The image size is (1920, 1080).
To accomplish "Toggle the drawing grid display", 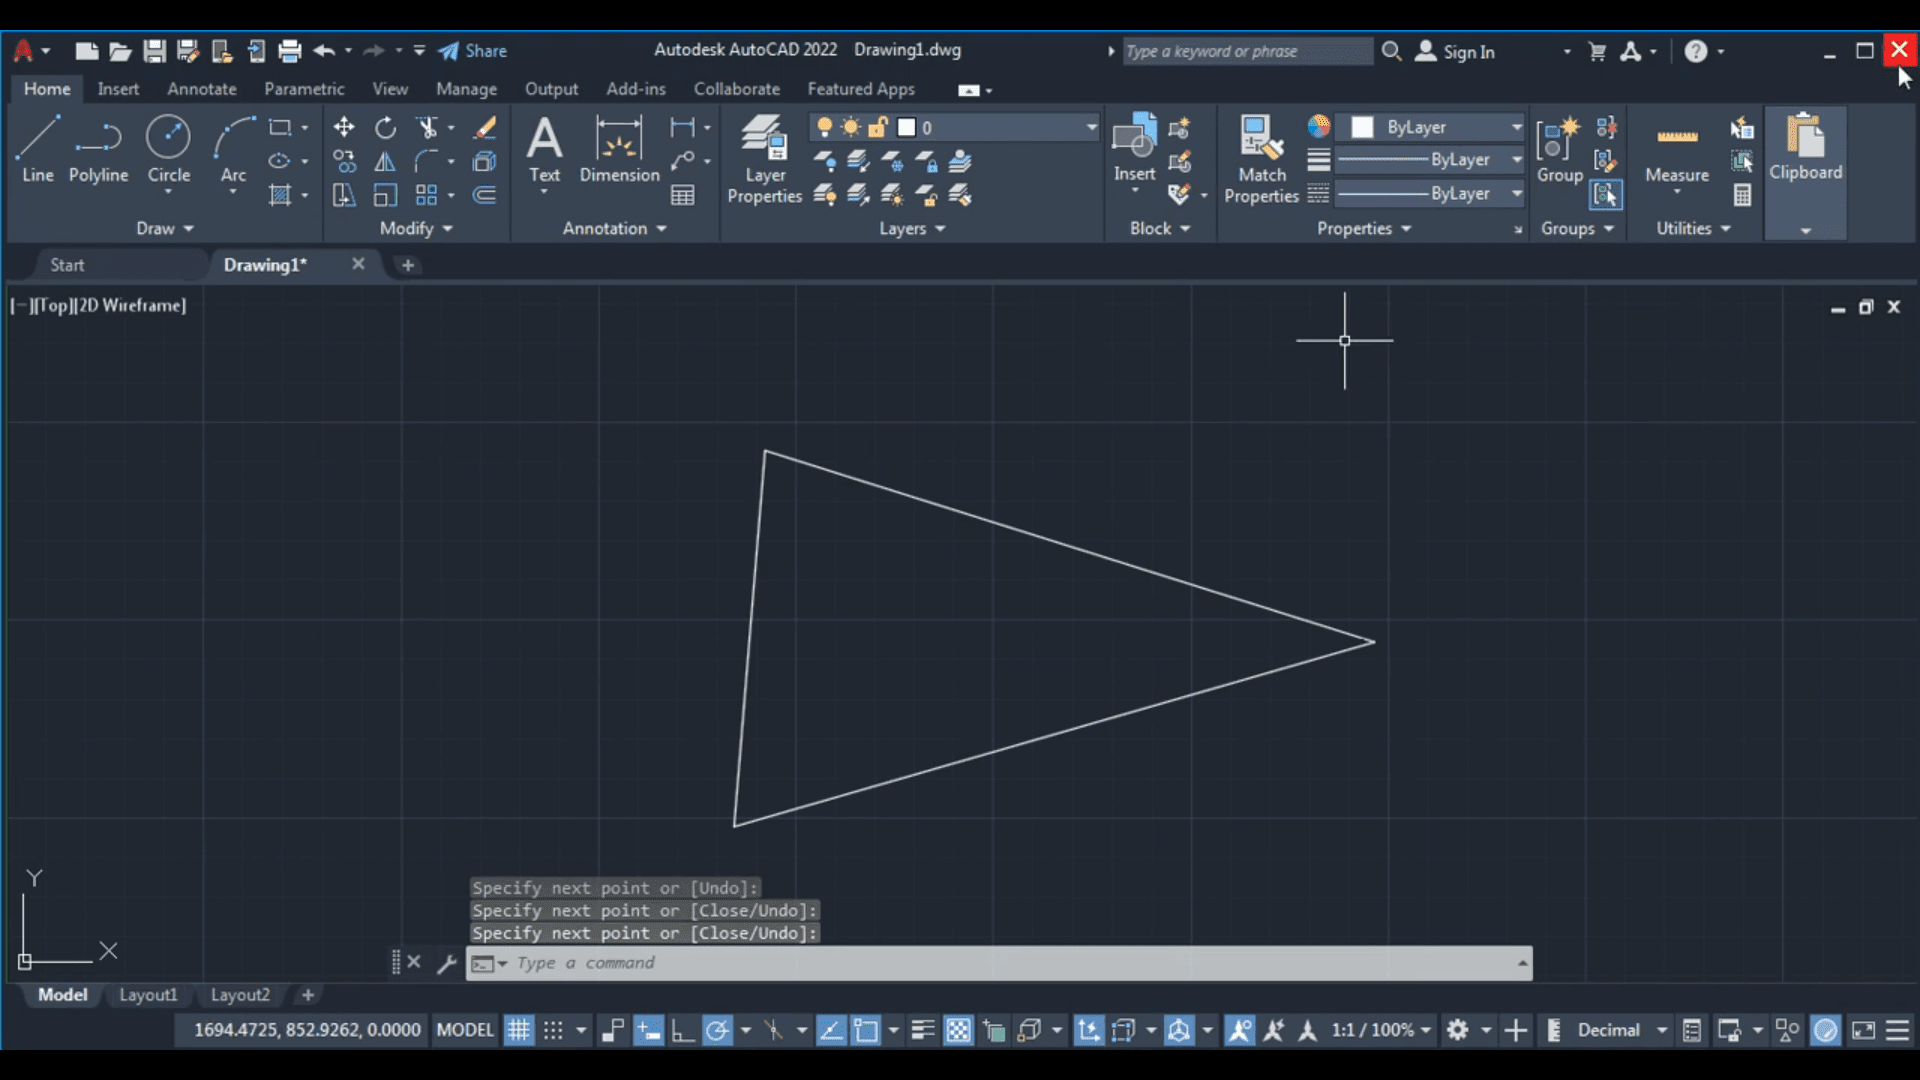I will 518,1030.
